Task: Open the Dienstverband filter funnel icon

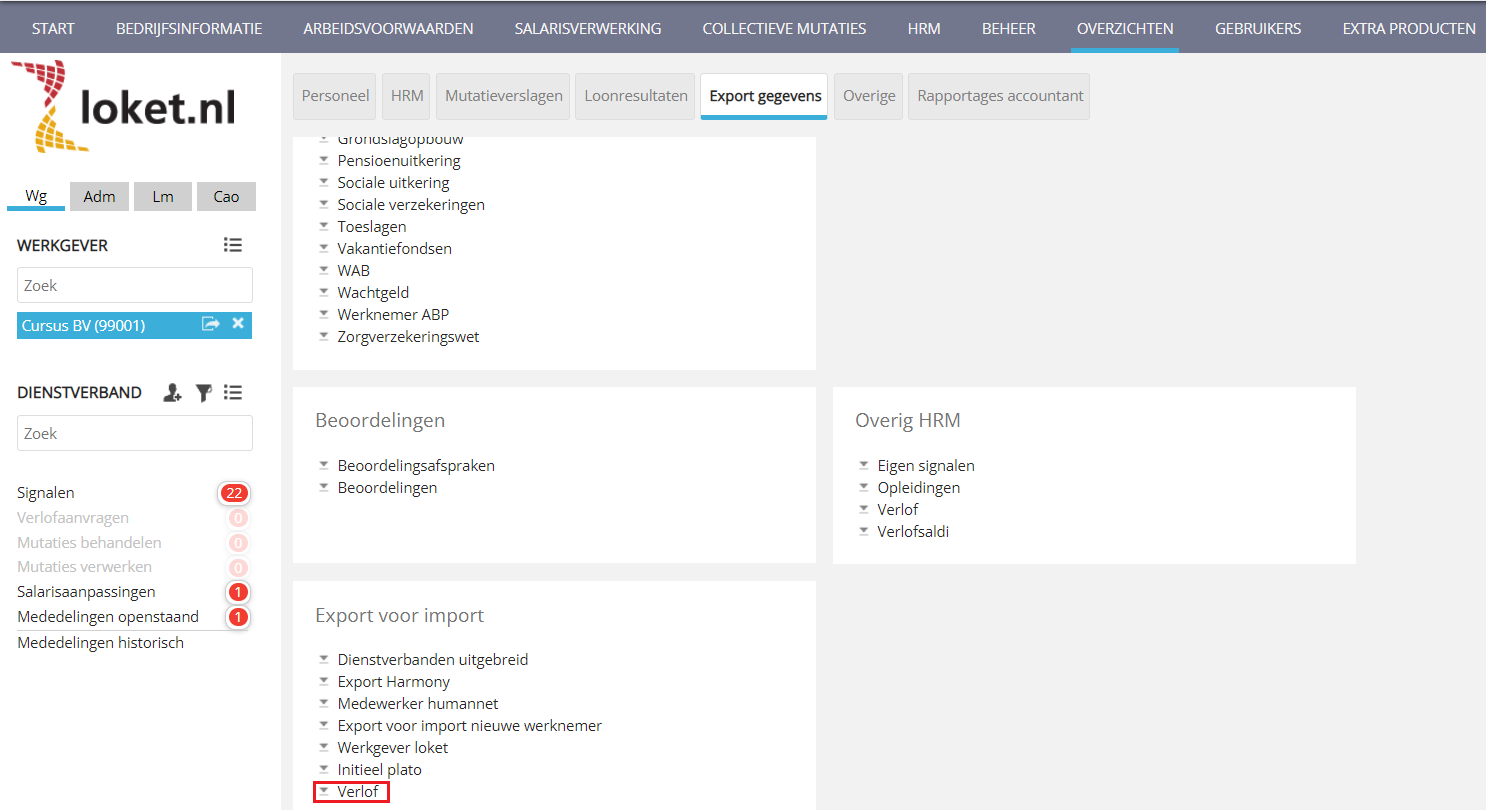Action: [x=203, y=393]
